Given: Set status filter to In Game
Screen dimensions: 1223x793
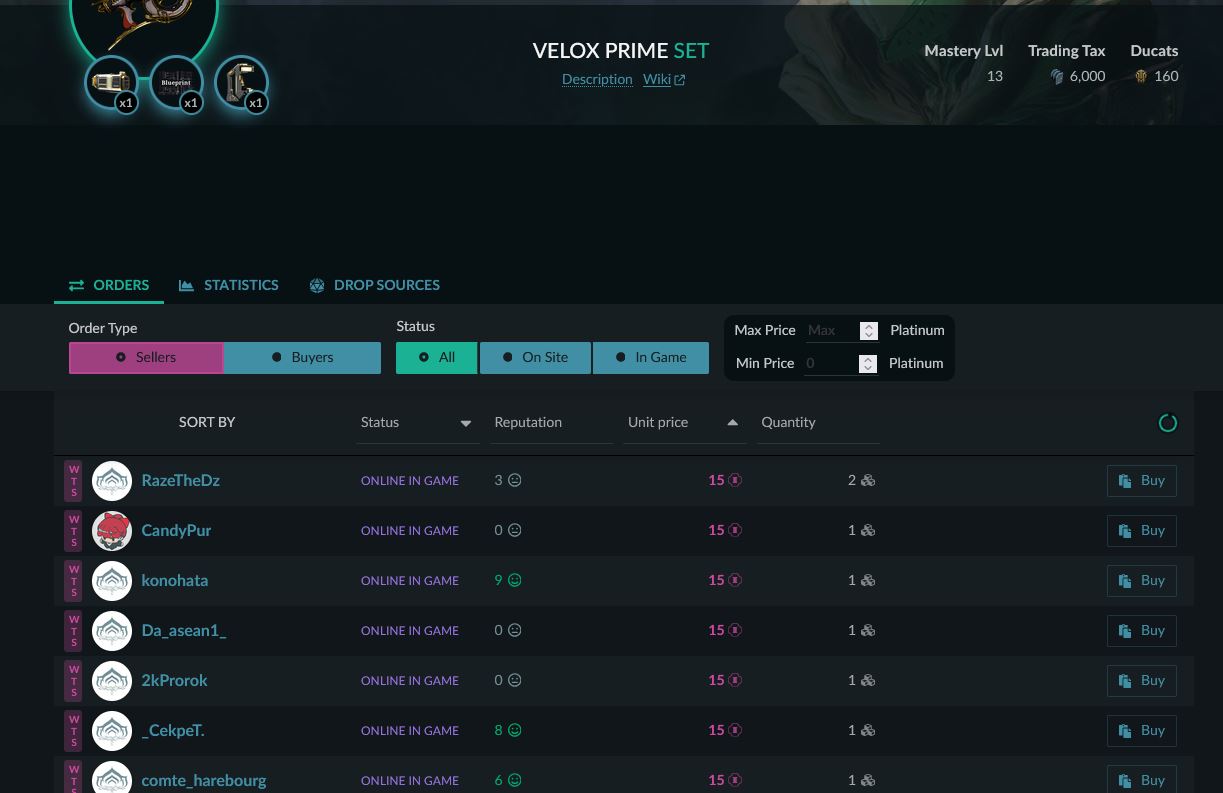Looking at the screenshot, I should point(651,358).
